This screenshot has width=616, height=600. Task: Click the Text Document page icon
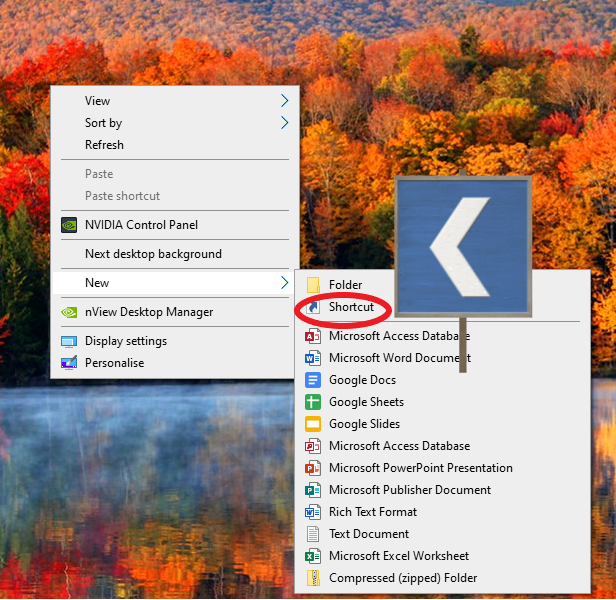coord(313,534)
